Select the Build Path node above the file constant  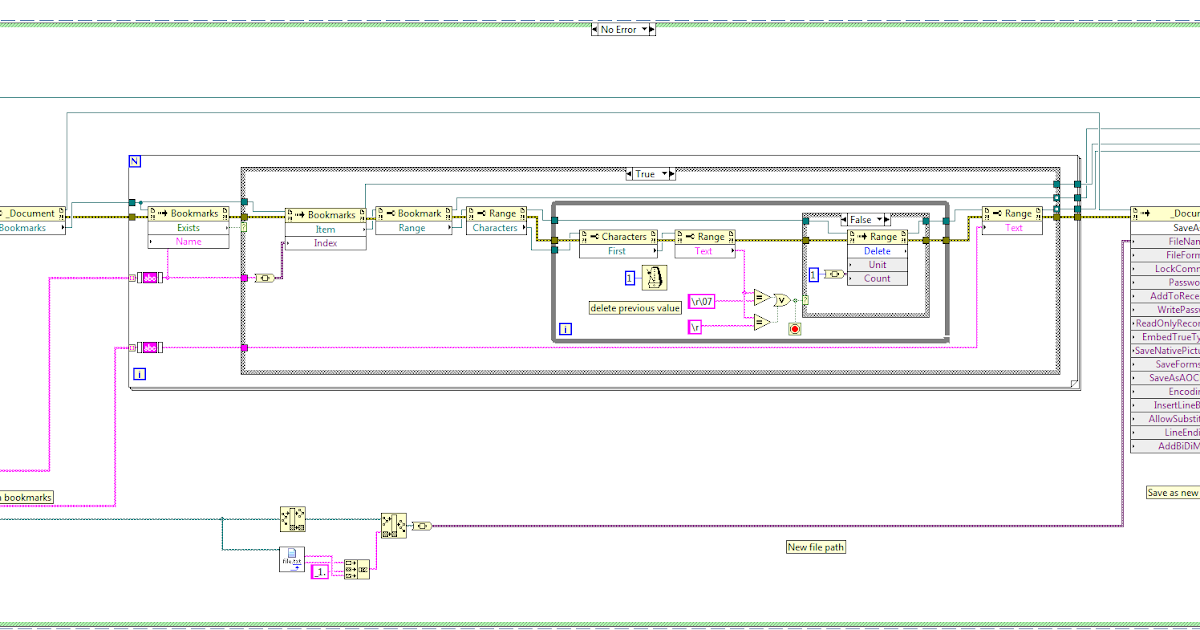point(293,519)
